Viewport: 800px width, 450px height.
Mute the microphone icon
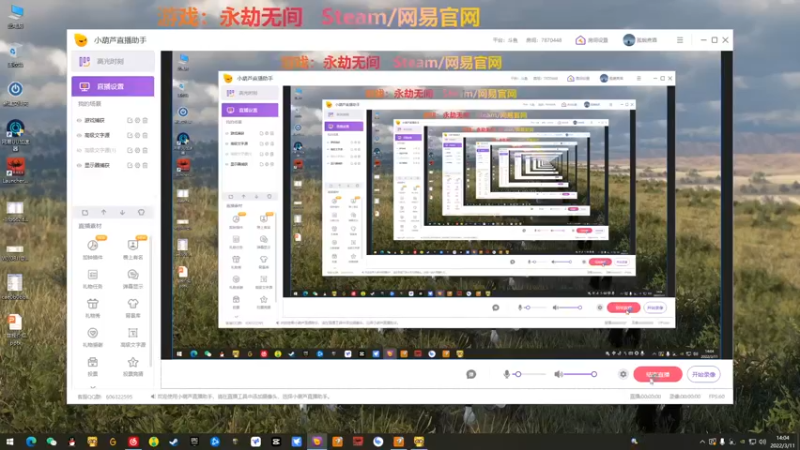coord(507,374)
